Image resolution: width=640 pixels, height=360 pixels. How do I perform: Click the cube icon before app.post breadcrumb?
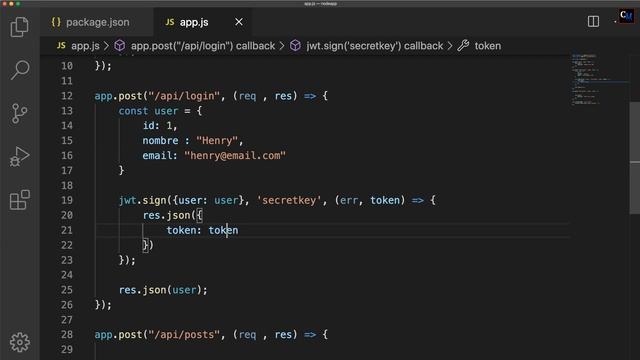120,45
